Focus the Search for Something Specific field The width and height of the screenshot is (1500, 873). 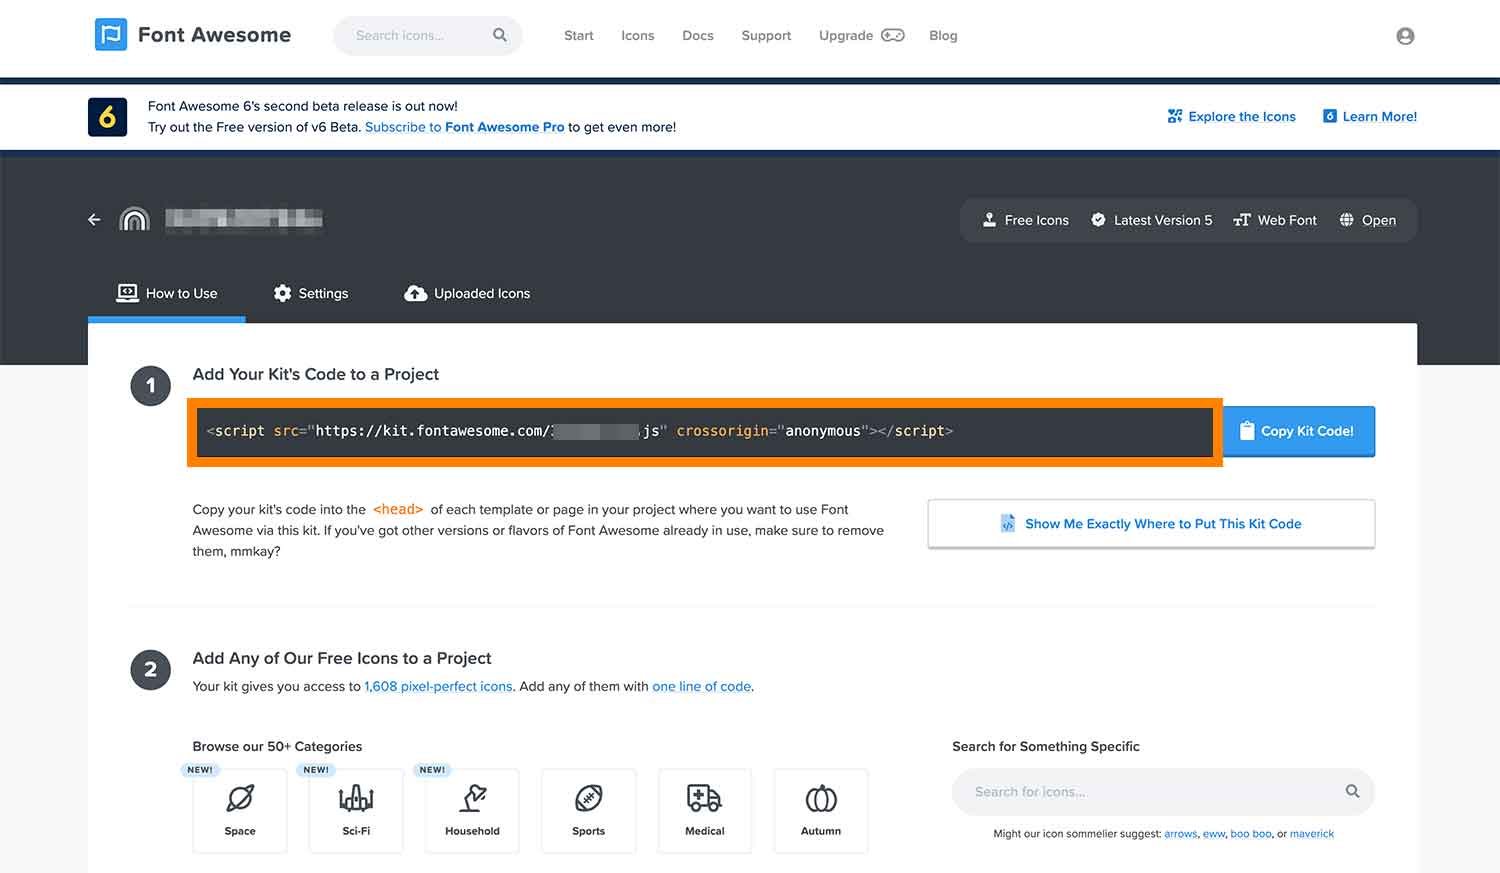tap(1150, 792)
